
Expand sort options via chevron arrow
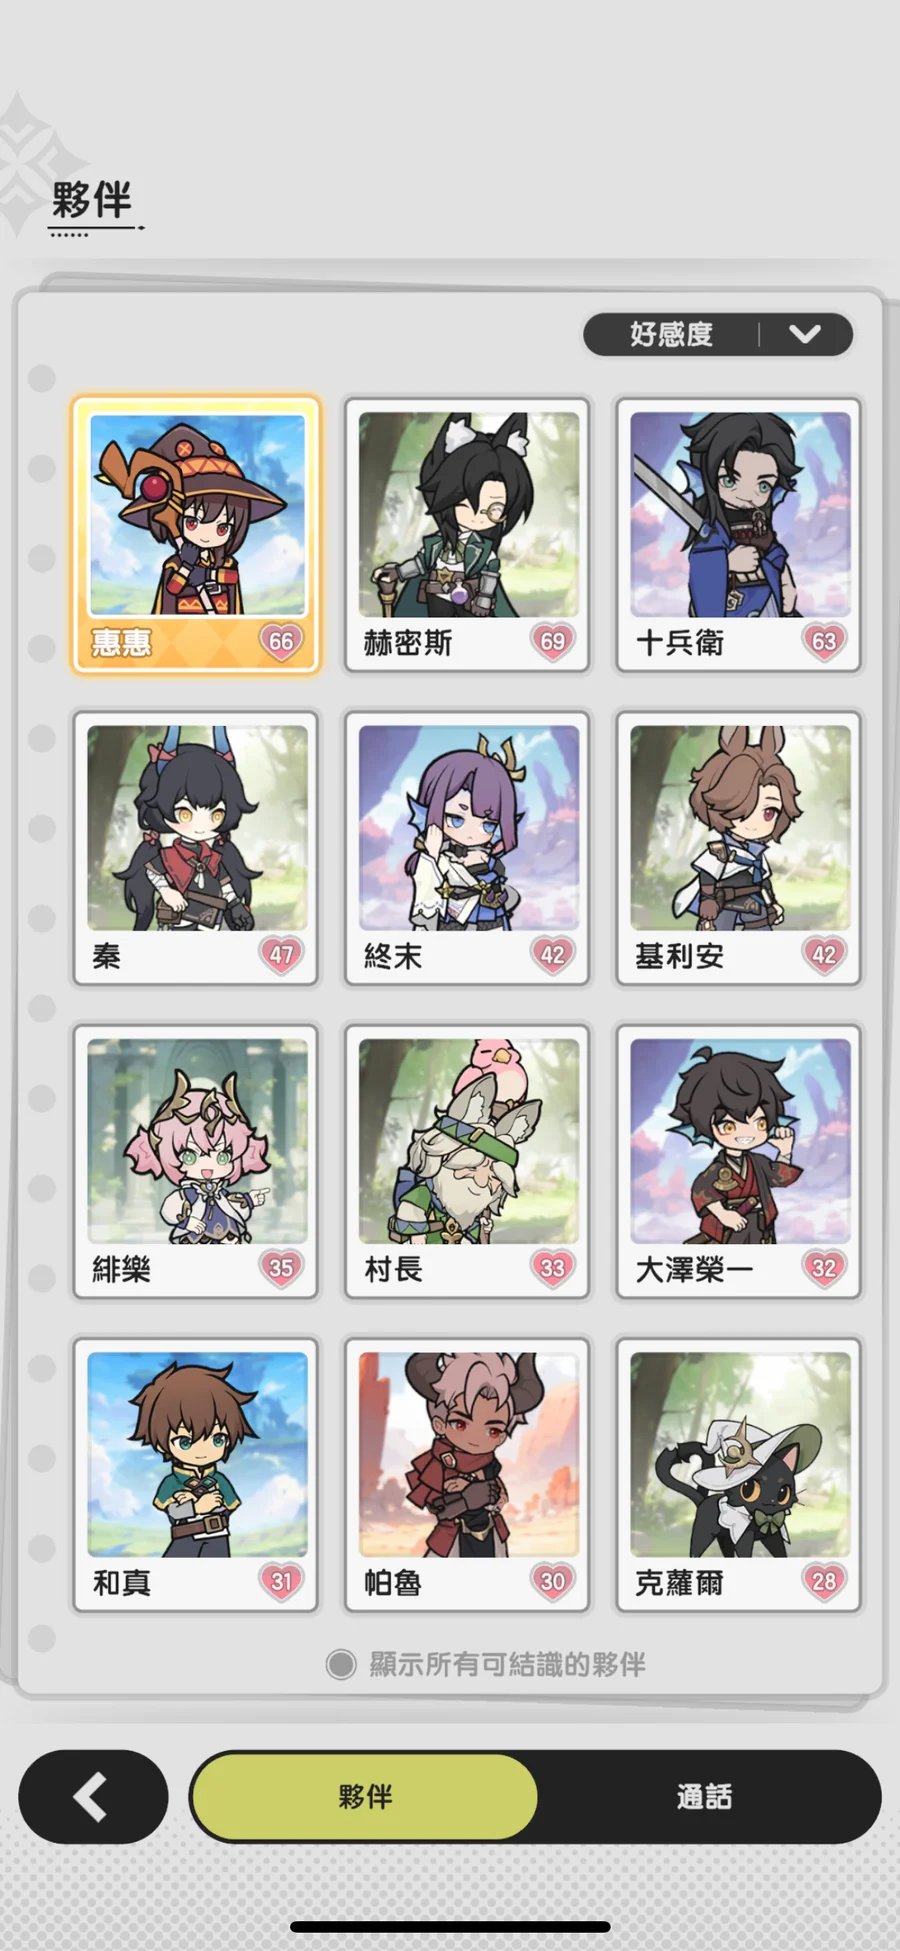805,334
